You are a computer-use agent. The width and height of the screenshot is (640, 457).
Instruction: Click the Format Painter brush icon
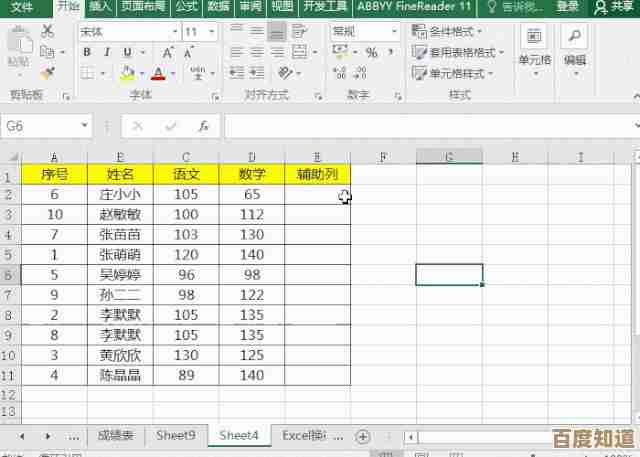pyautogui.click(x=49, y=74)
